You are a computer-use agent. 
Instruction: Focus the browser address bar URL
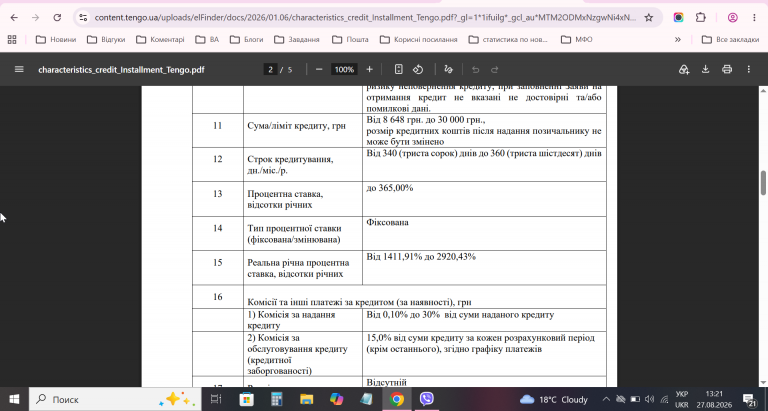(x=365, y=18)
